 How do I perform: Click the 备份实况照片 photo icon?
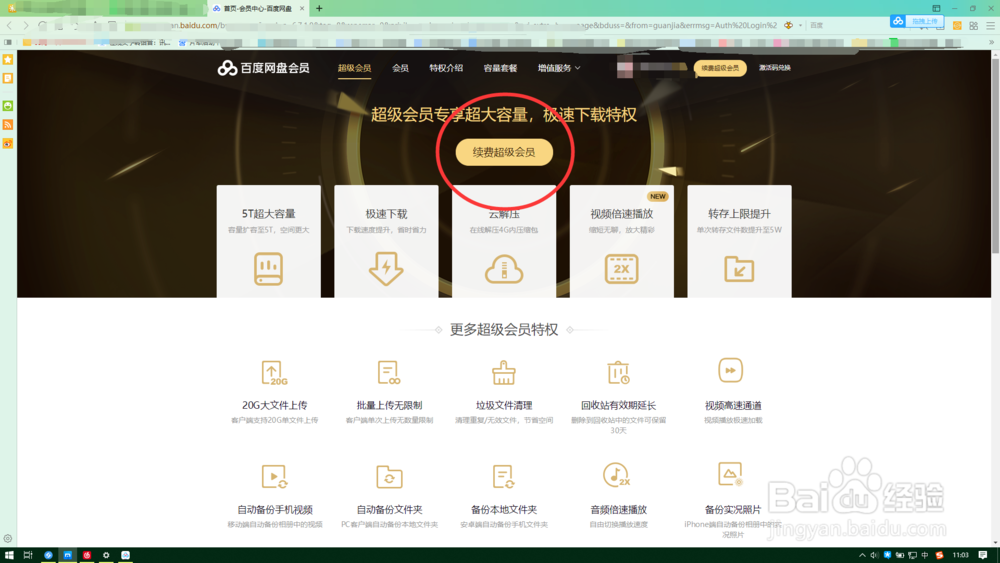[730, 474]
